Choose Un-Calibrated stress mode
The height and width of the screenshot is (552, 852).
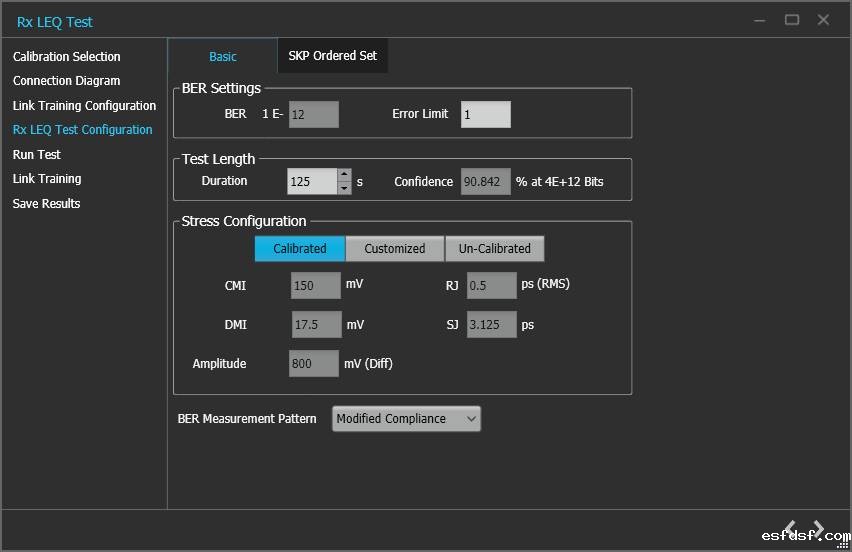(495, 249)
